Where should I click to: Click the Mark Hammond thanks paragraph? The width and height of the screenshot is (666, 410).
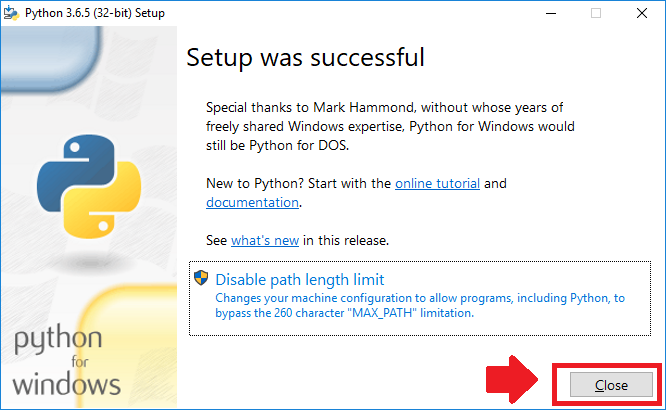(390, 127)
